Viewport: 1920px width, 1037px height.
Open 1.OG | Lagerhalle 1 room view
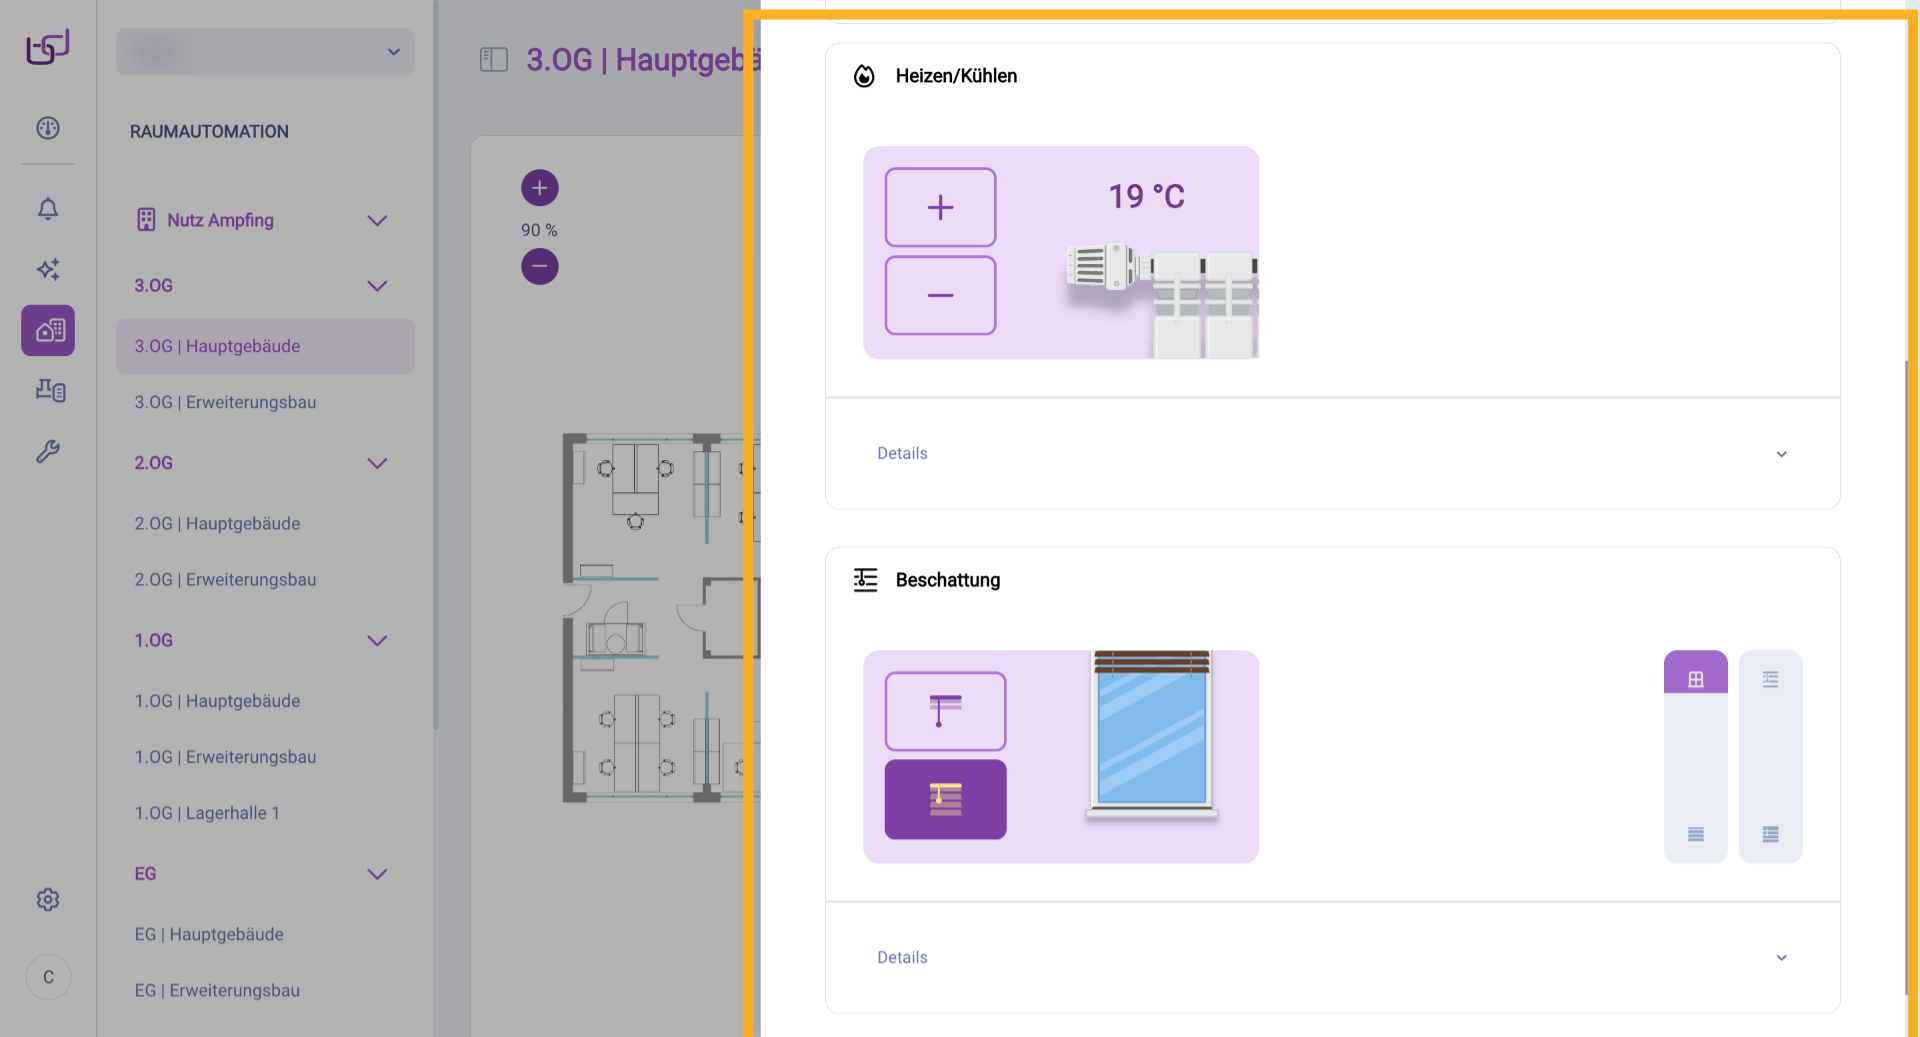[x=207, y=813]
